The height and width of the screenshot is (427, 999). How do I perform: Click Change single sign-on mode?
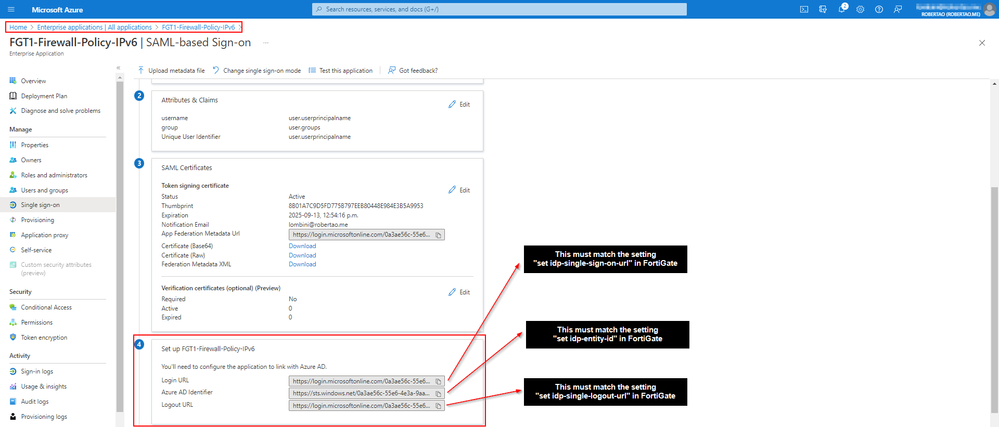tap(257, 71)
